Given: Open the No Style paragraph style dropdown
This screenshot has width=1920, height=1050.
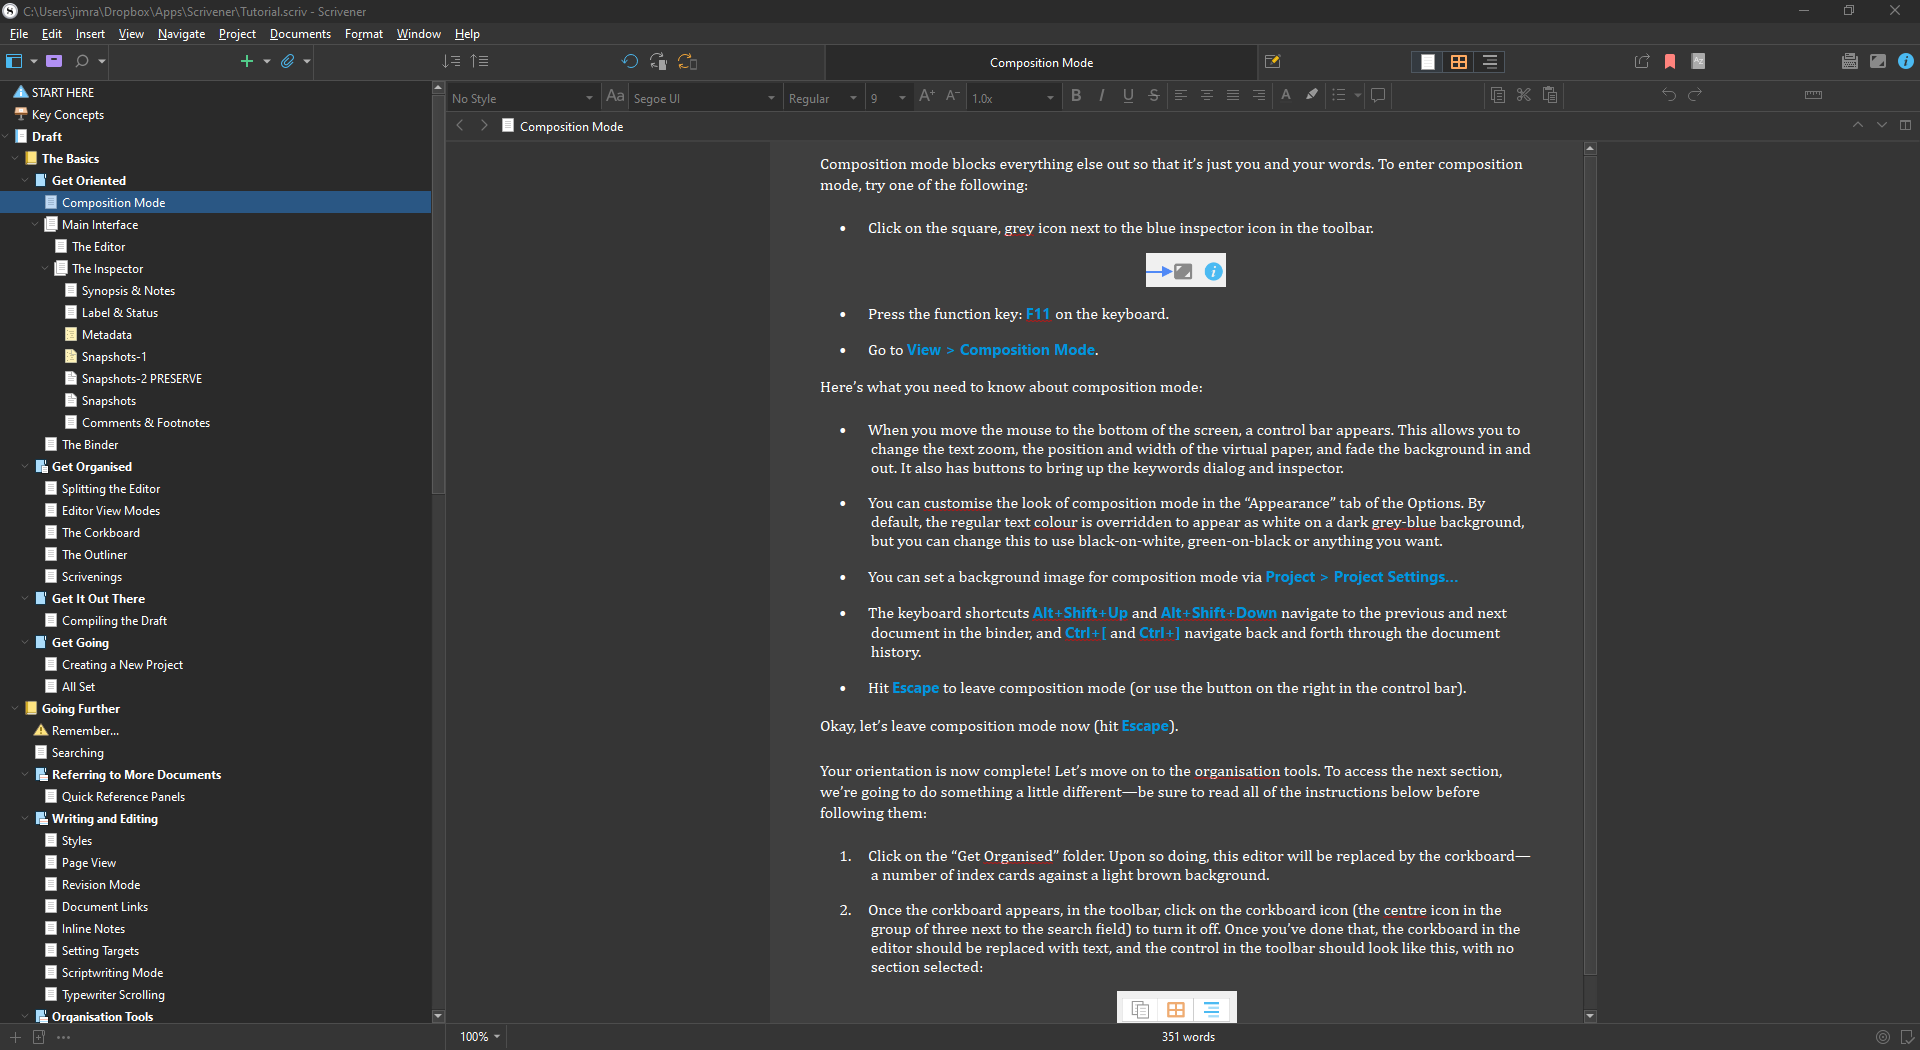Looking at the screenshot, I should click(x=522, y=98).
